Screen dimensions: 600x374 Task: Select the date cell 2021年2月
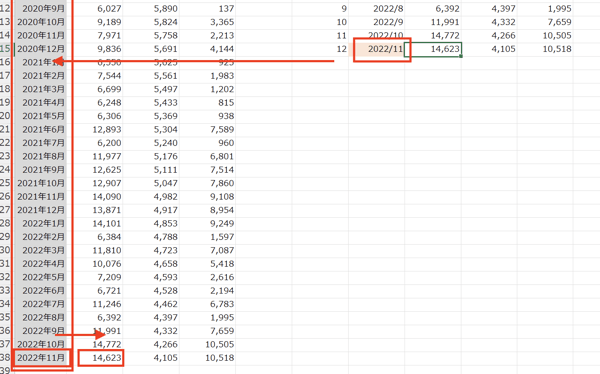[x=41, y=75]
